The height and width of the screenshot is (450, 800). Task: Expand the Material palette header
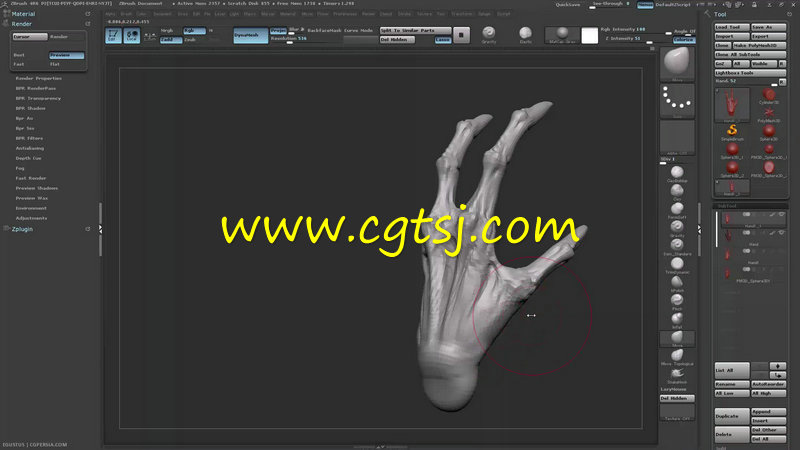(x=23, y=14)
